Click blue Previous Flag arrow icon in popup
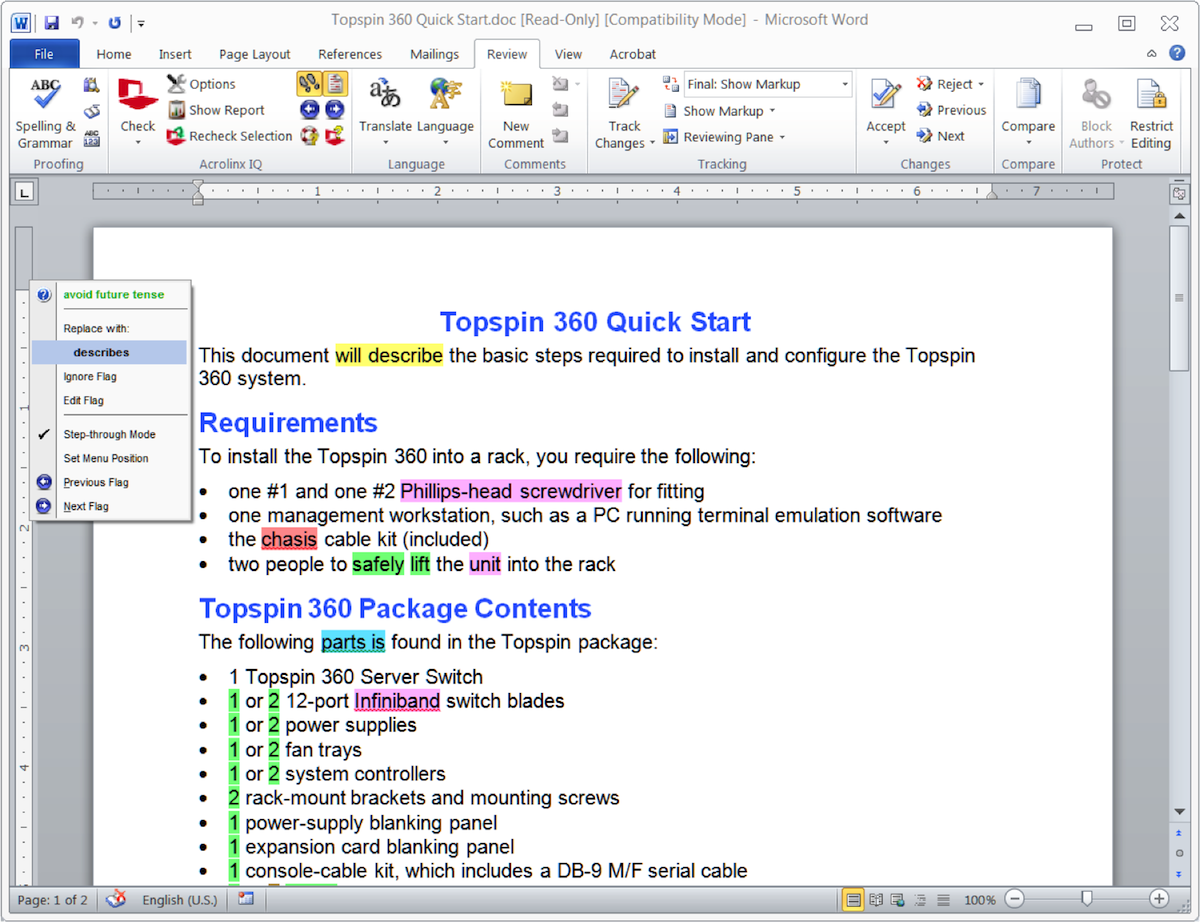The image size is (1200, 922). pos(44,482)
